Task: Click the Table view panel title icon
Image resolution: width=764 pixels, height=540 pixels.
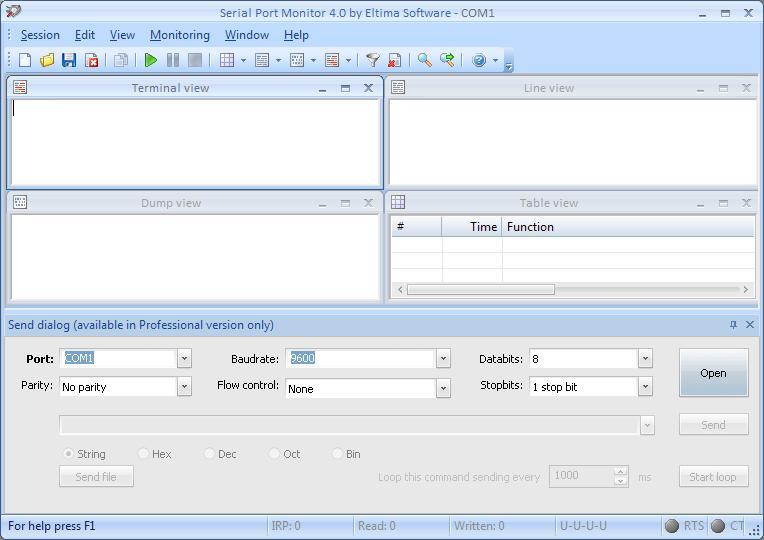Action: click(398, 202)
